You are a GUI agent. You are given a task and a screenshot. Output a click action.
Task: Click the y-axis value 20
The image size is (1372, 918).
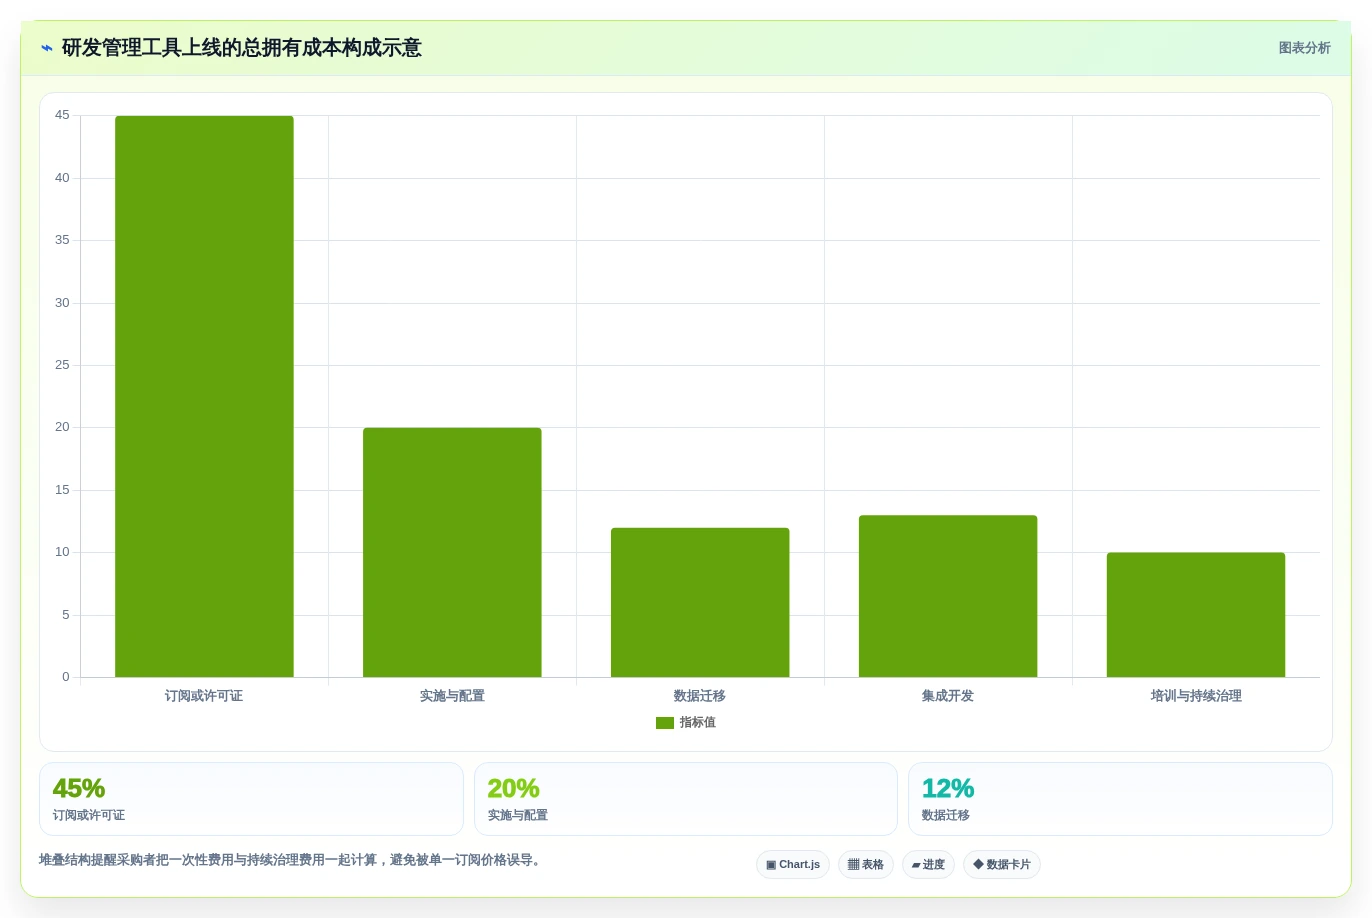point(62,428)
